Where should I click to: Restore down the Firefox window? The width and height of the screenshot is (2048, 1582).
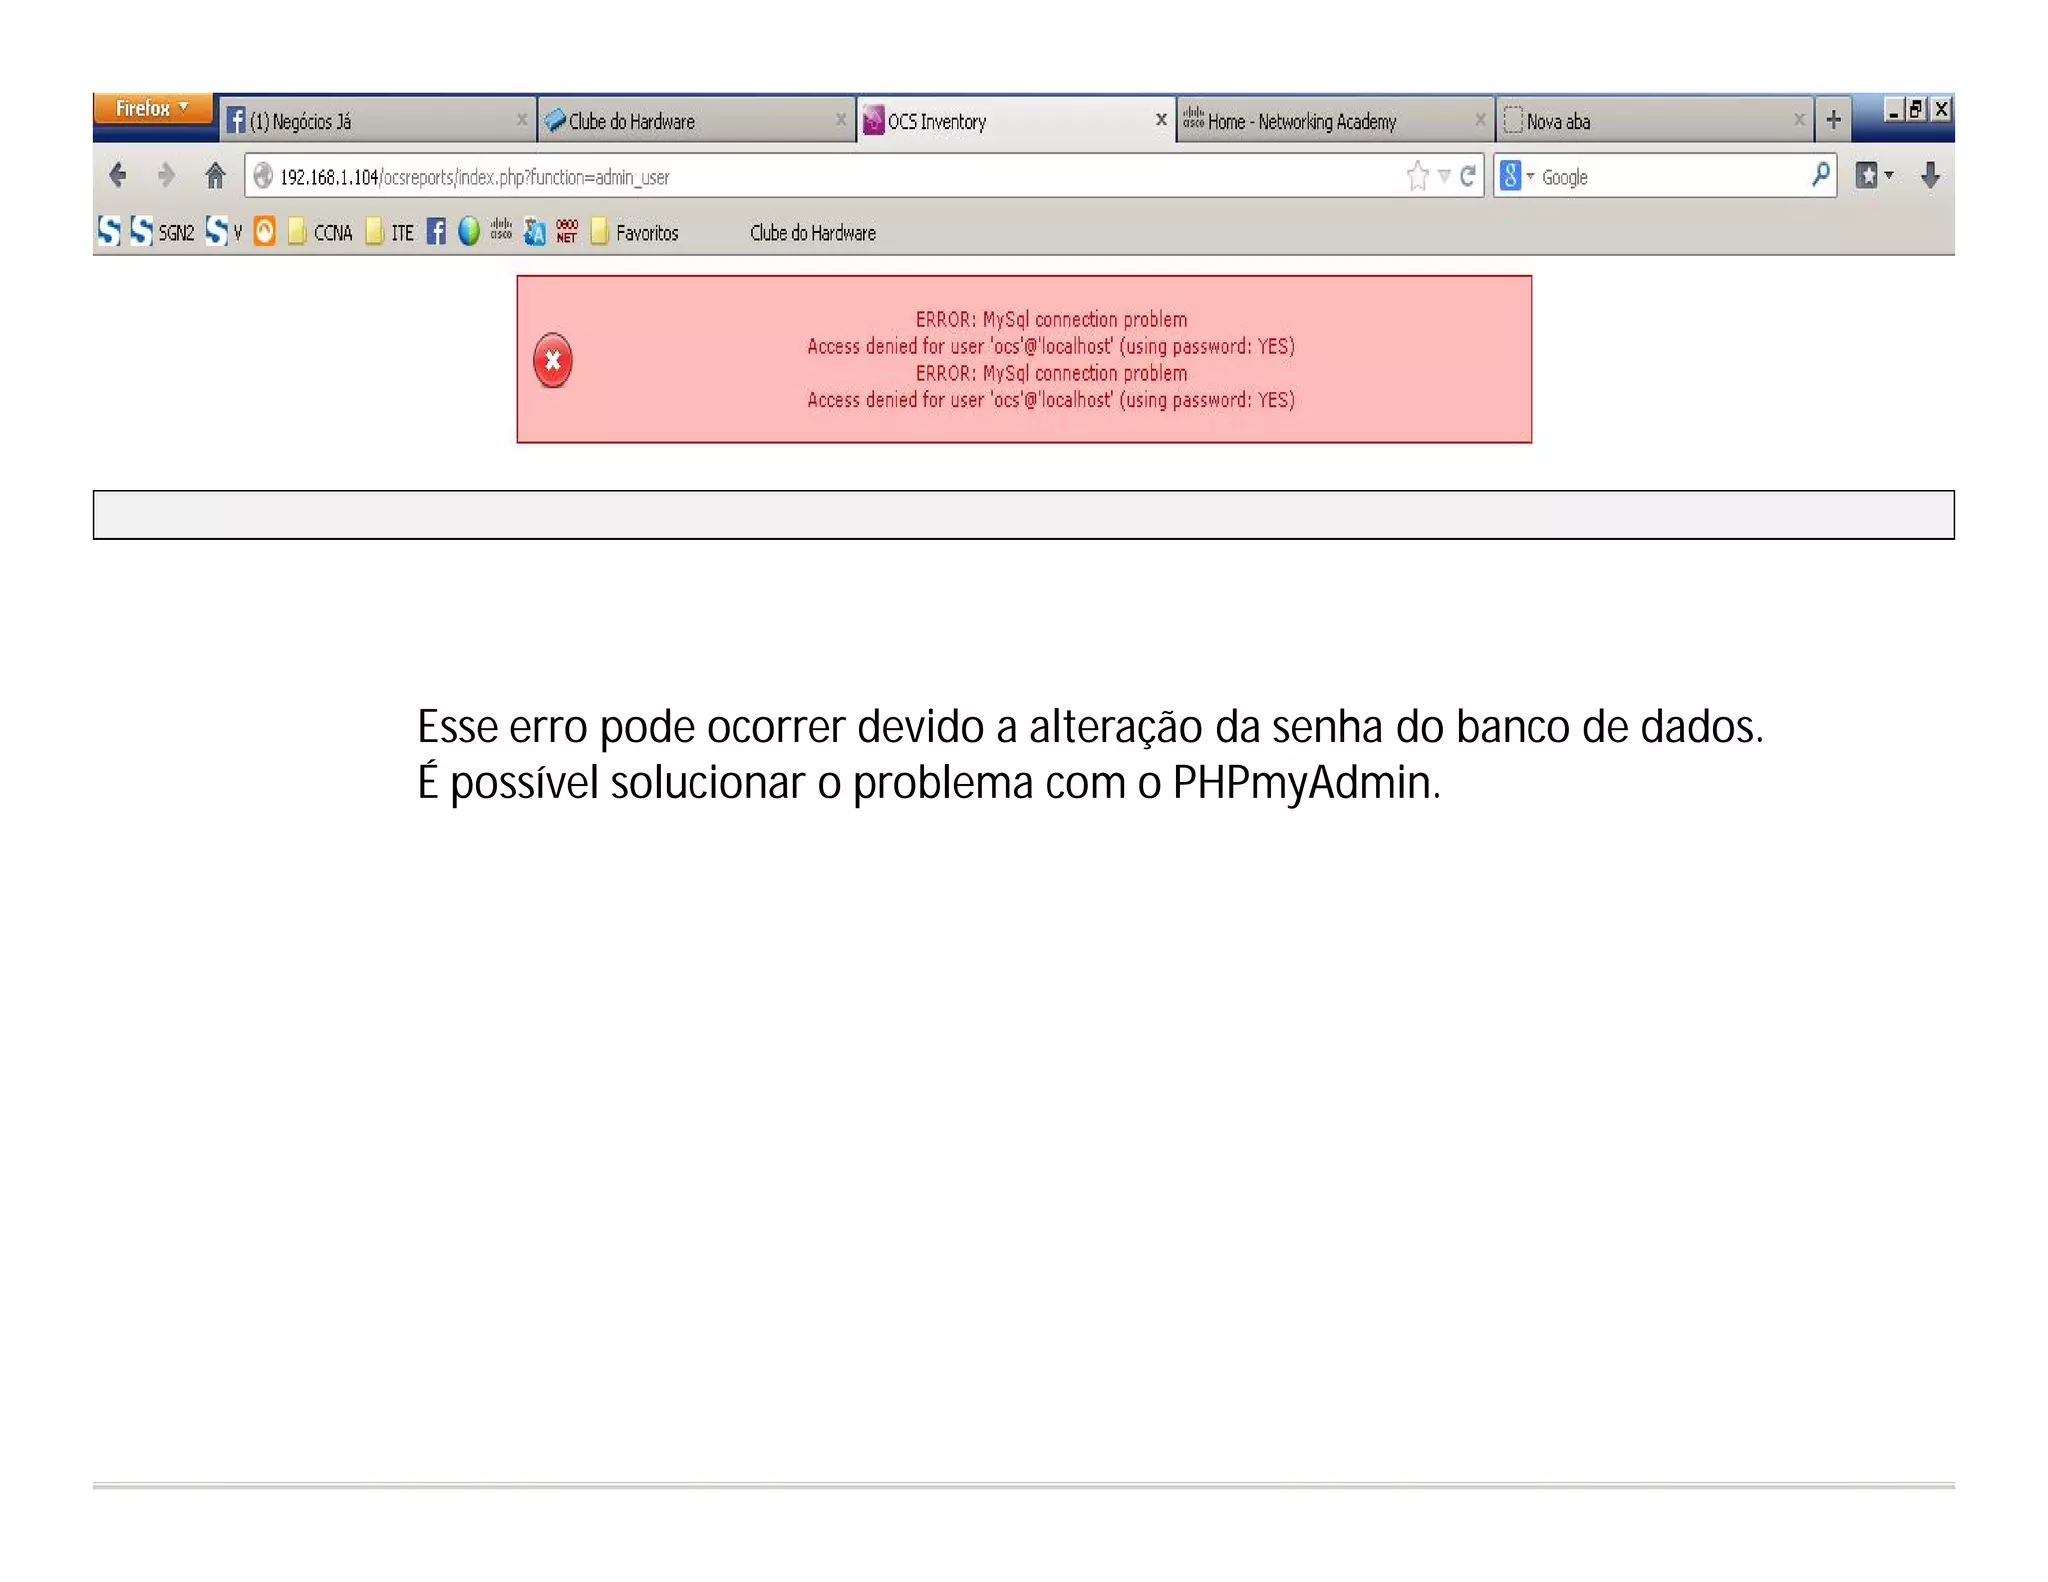tap(1916, 109)
